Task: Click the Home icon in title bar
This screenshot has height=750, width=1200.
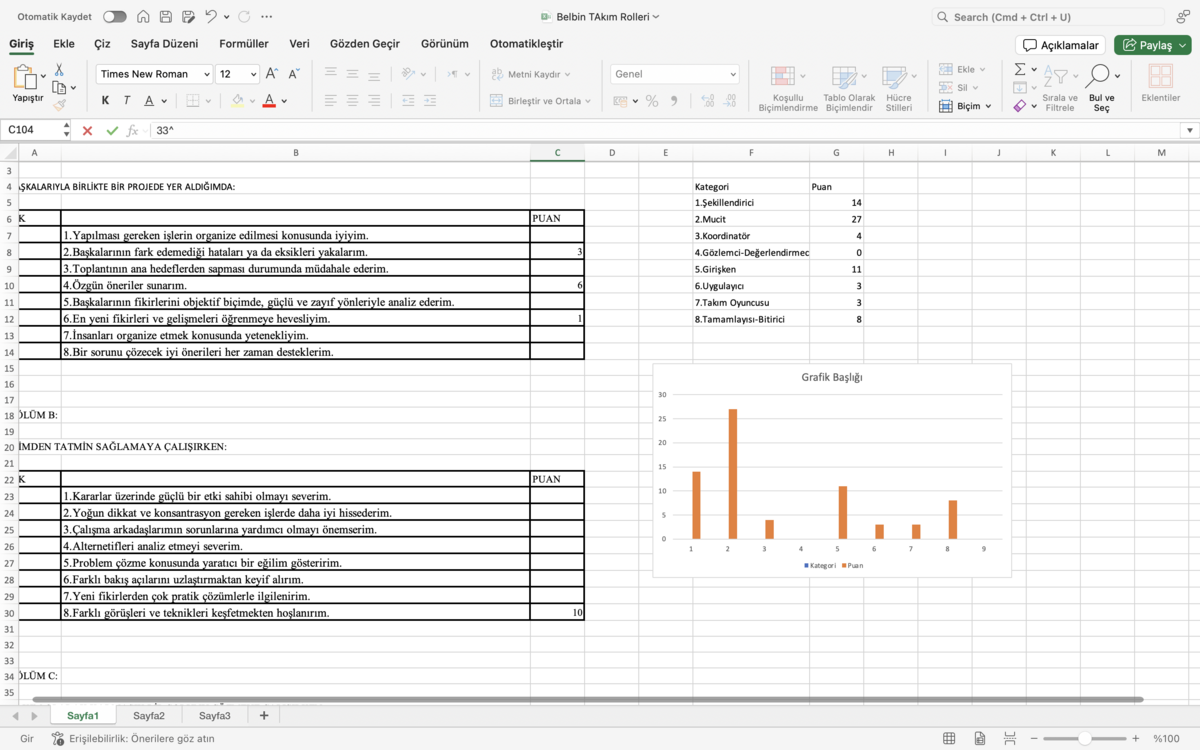Action: (x=144, y=17)
